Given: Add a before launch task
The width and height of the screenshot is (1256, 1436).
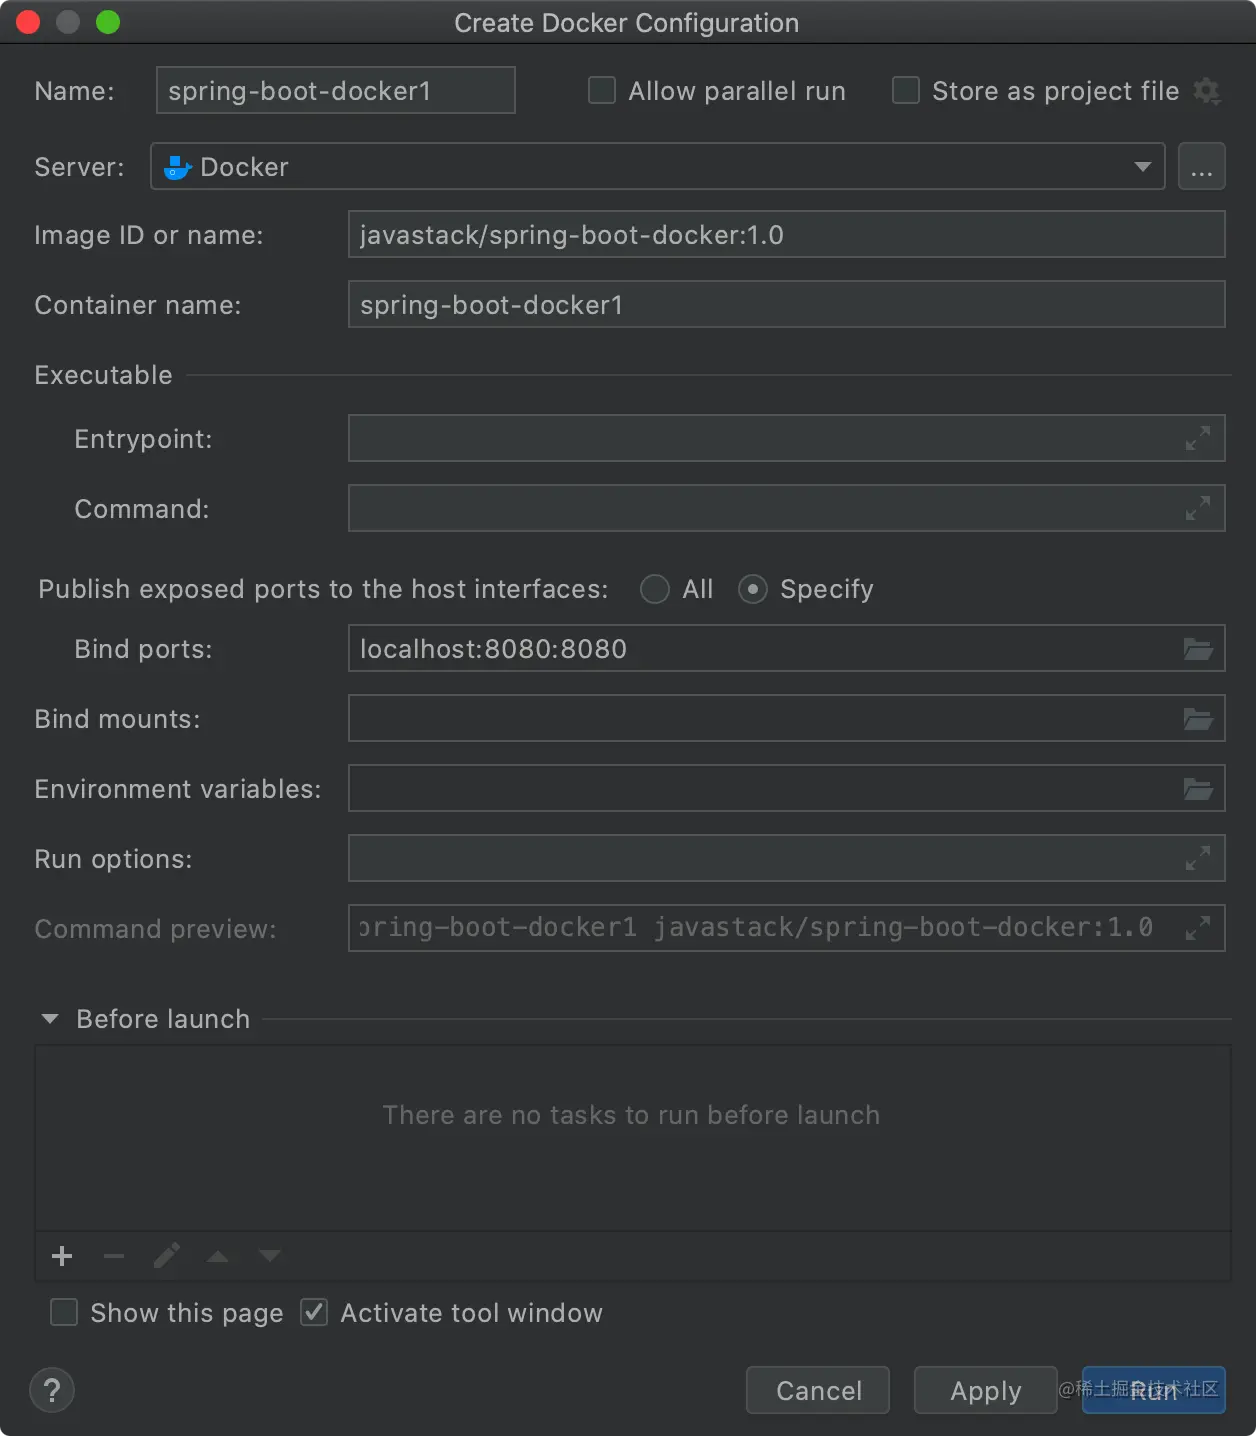Looking at the screenshot, I should (x=62, y=1256).
